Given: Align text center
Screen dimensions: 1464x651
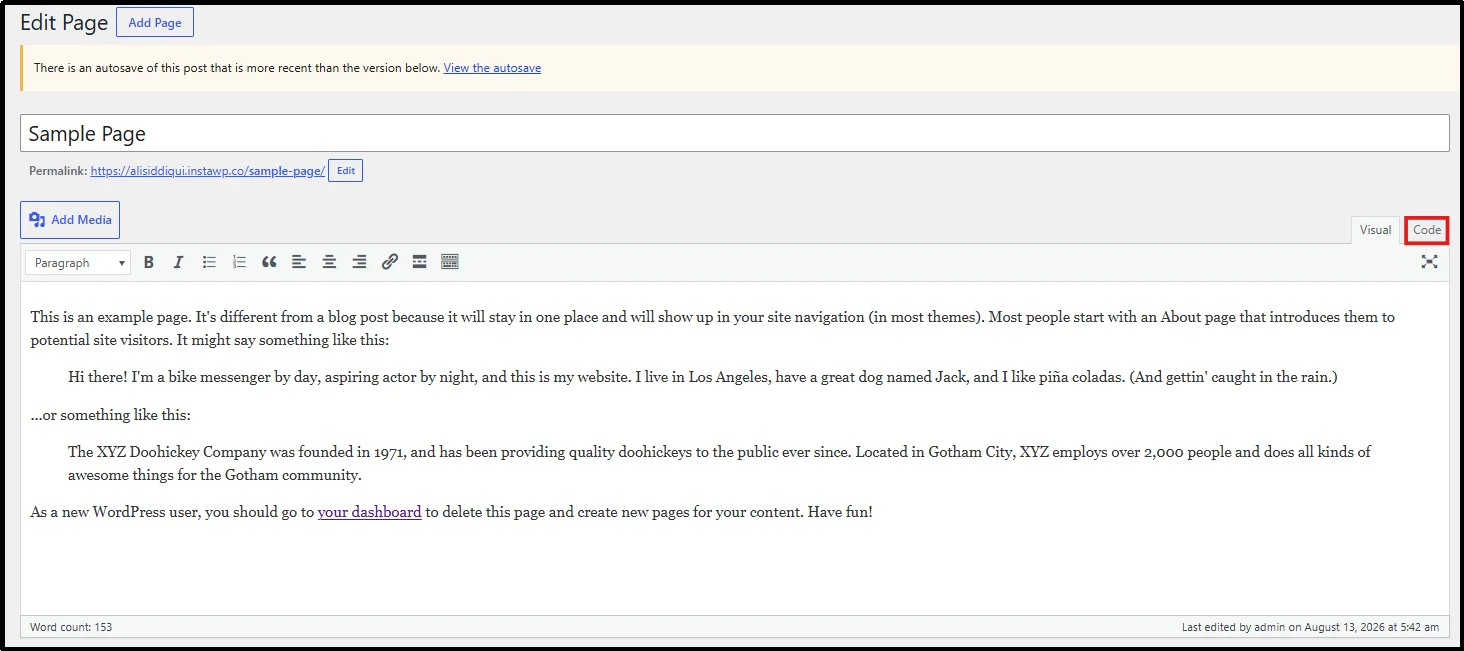Looking at the screenshot, I should 329,262.
